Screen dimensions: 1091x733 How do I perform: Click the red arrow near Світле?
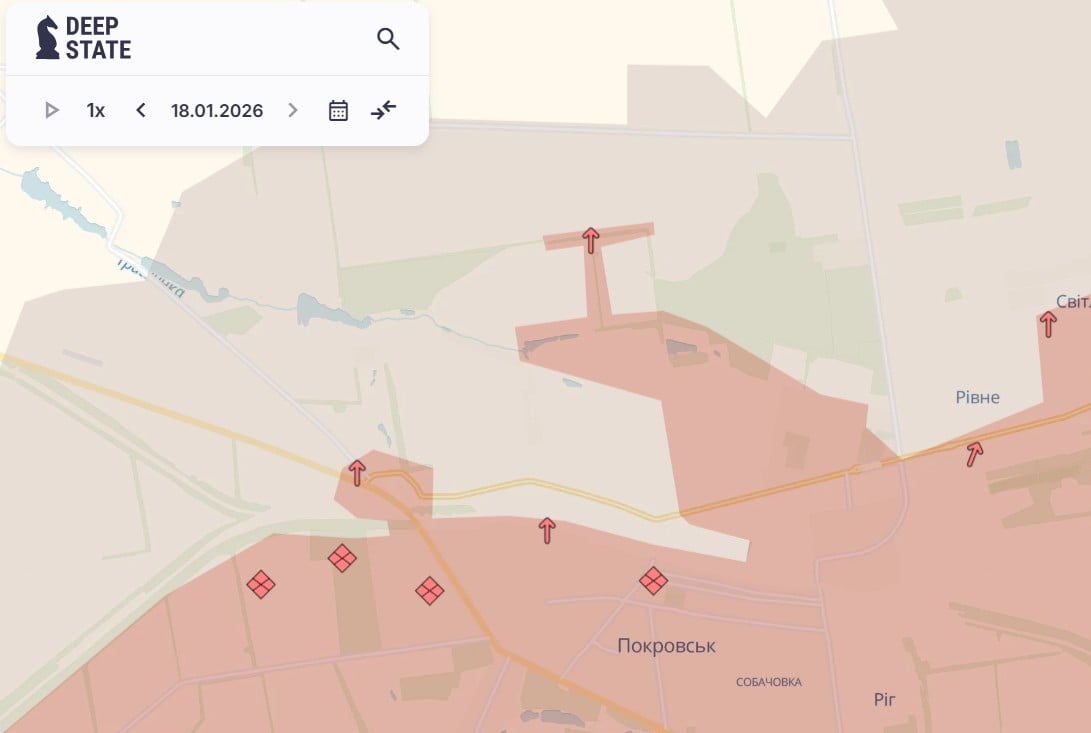click(1050, 322)
